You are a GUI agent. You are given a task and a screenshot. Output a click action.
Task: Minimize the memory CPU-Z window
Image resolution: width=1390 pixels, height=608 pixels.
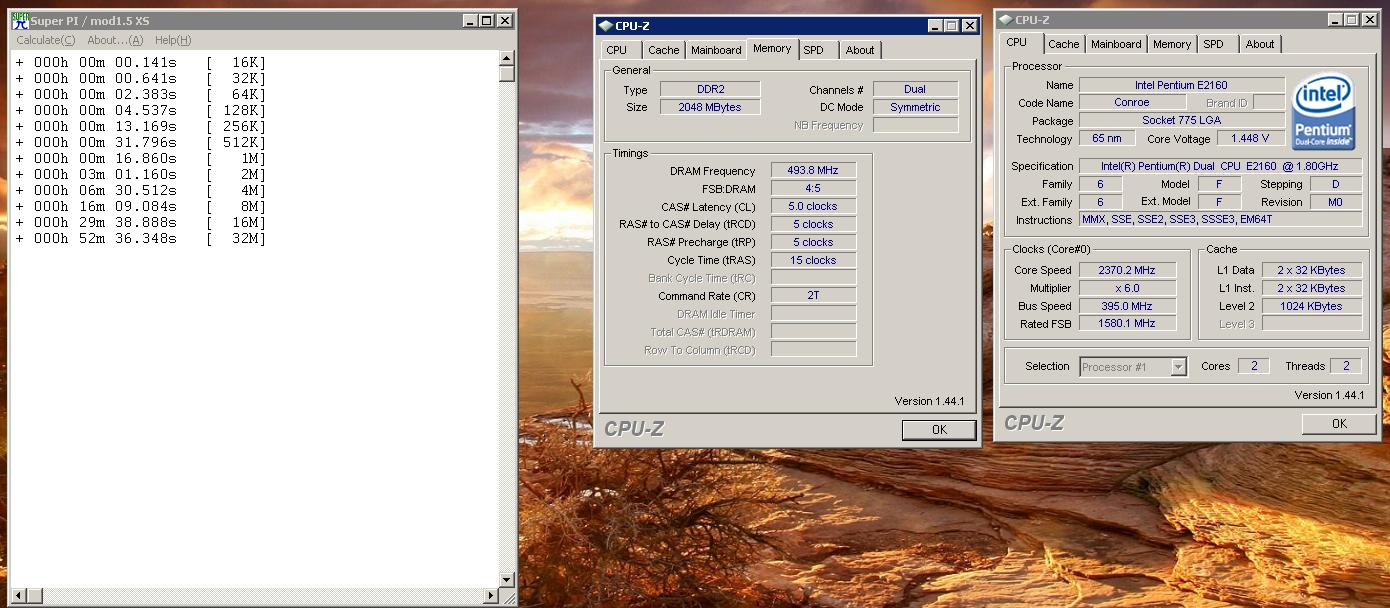click(935, 26)
